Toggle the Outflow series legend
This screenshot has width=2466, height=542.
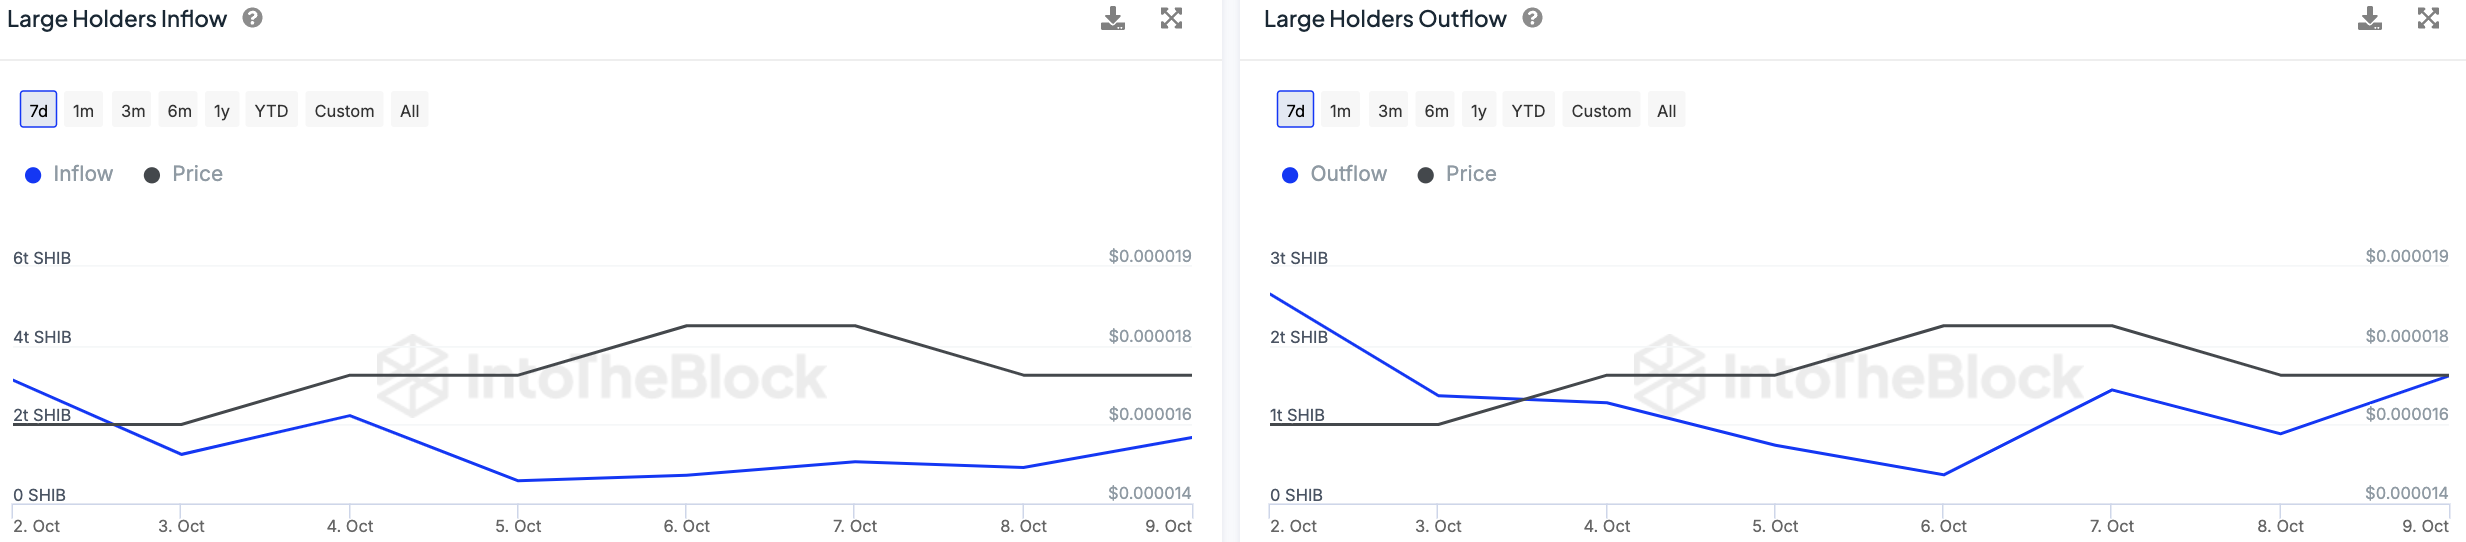[1334, 174]
